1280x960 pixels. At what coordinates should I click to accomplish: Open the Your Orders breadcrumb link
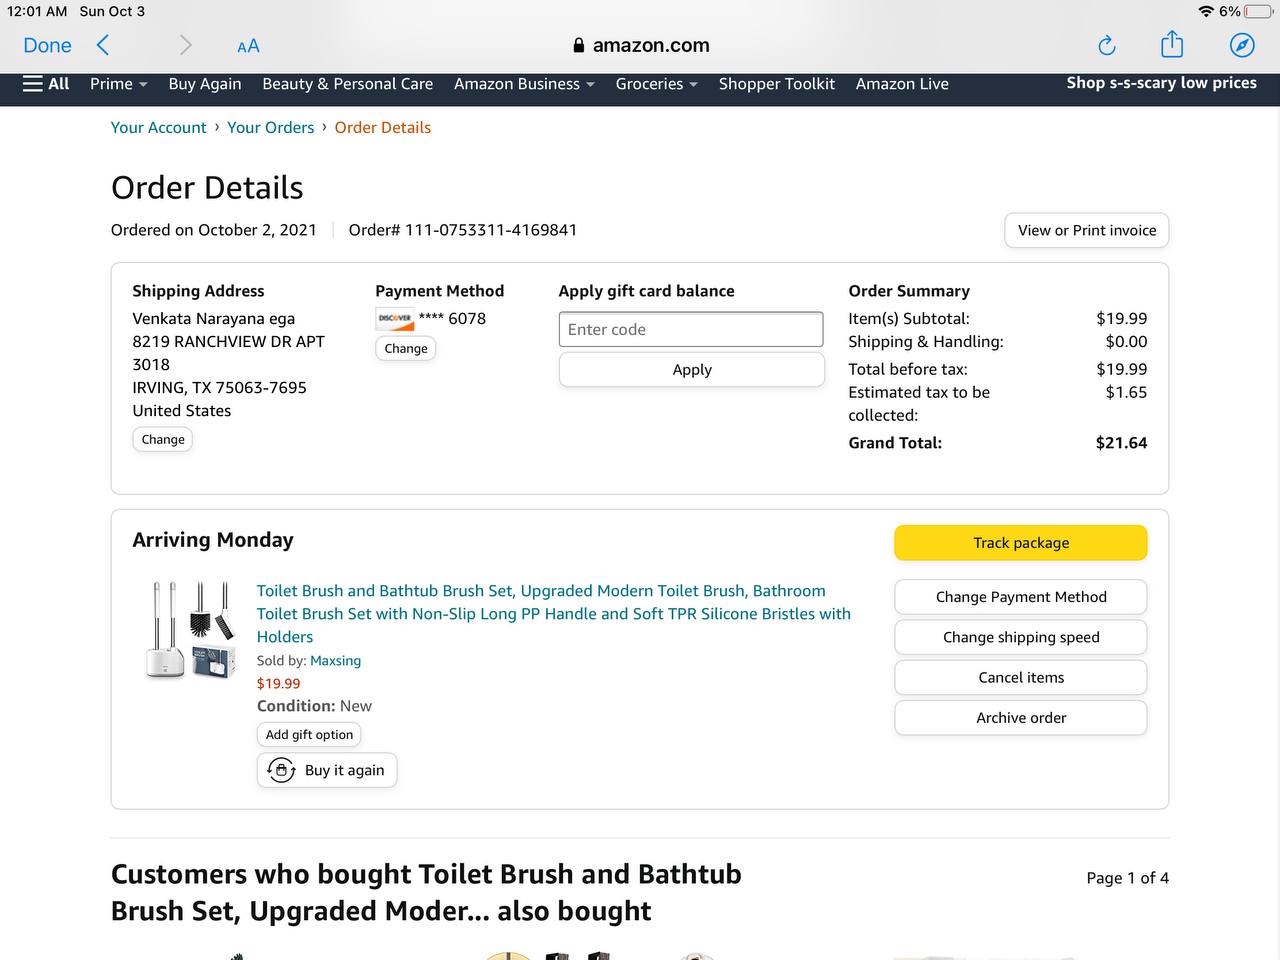click(270, 127)
